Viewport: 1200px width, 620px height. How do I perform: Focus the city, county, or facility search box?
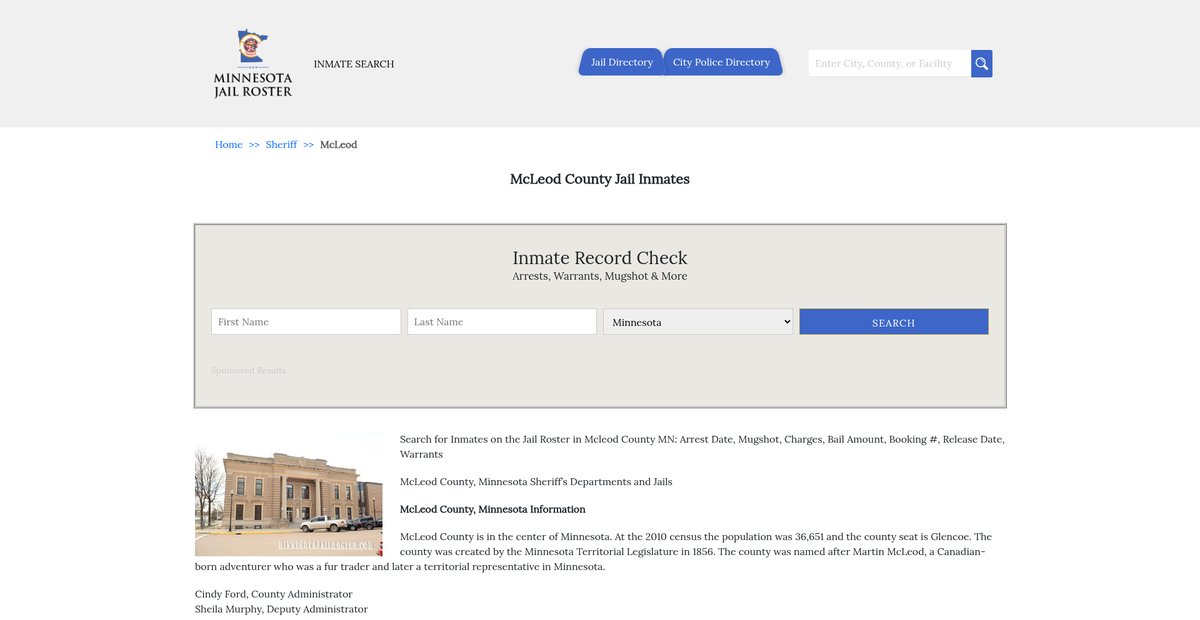tap(888, 64)
